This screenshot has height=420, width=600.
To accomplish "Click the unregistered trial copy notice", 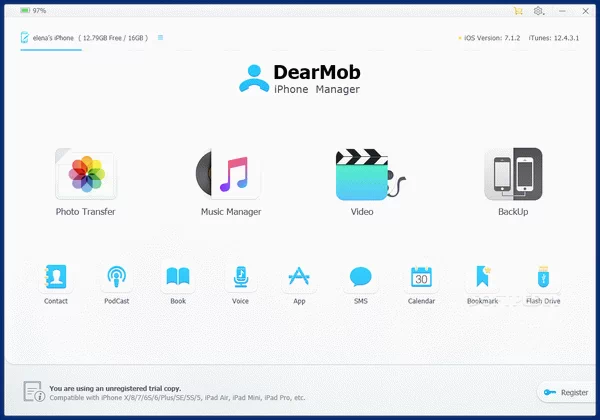I will pyautogui.click(x=115, y=388).
